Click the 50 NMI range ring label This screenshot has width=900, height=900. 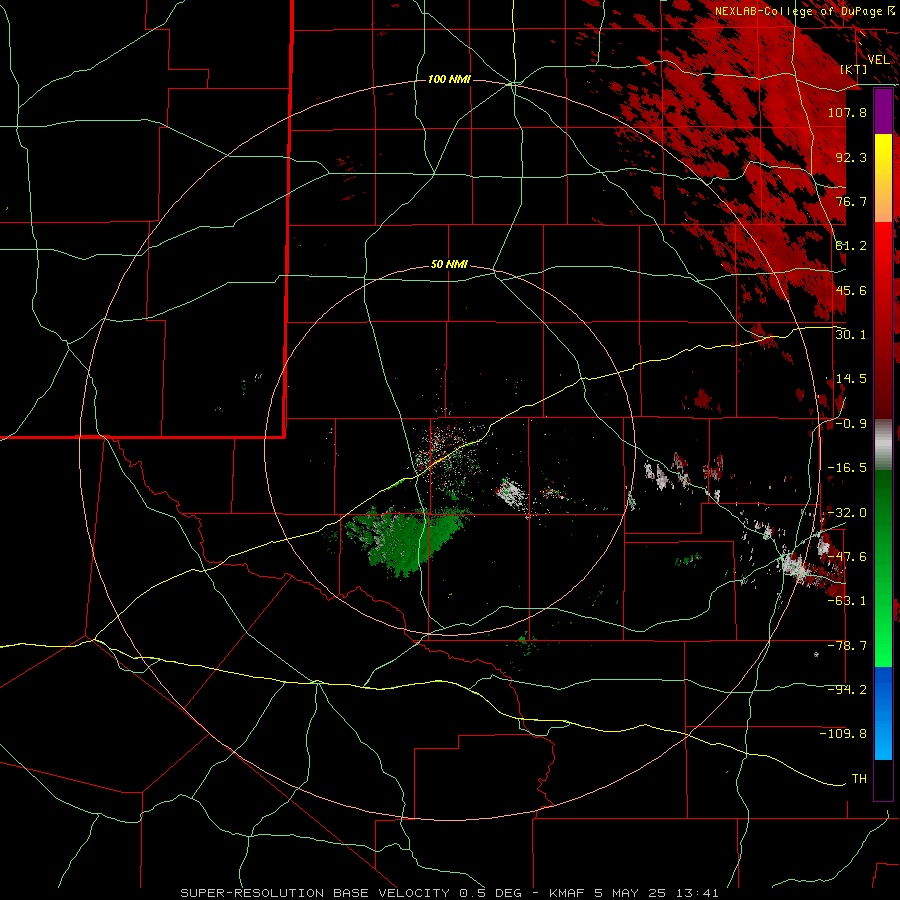pos(449,265)
